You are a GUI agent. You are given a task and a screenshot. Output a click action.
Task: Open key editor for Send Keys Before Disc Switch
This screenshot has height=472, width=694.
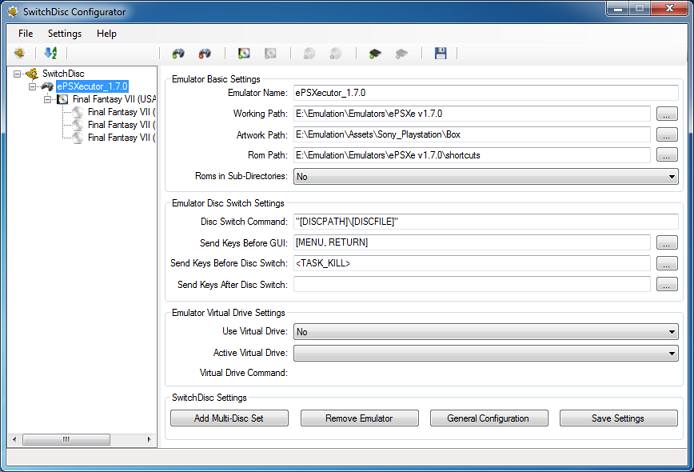(x=667, y=263)
